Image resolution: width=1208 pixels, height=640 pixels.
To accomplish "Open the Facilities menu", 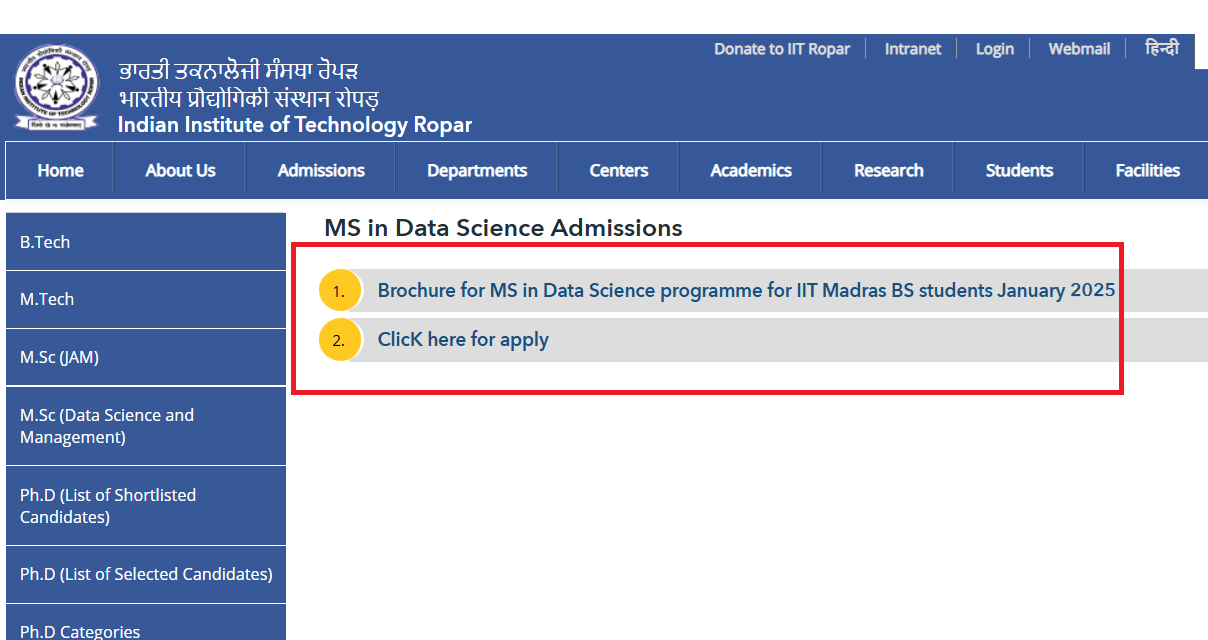I will tap(1147, 170).
